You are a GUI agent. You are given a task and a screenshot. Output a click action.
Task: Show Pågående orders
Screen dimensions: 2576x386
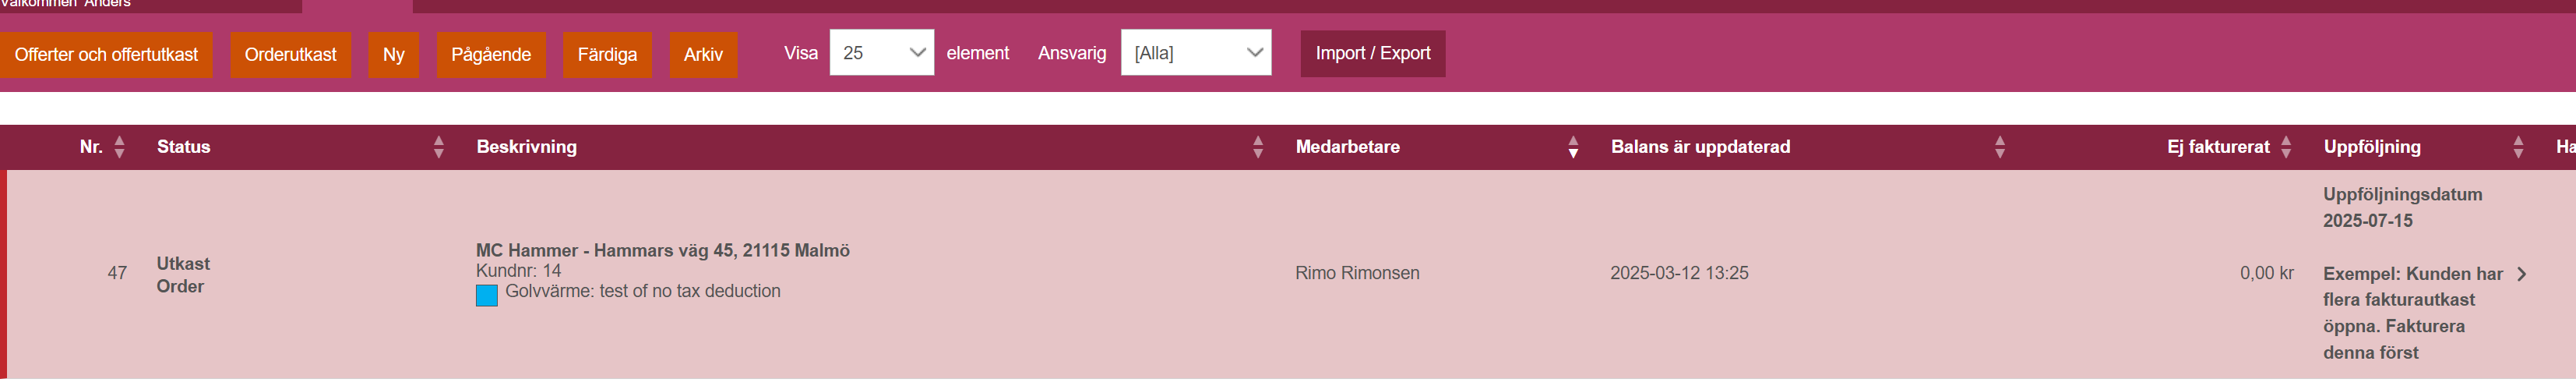click(x=490, y=54)
